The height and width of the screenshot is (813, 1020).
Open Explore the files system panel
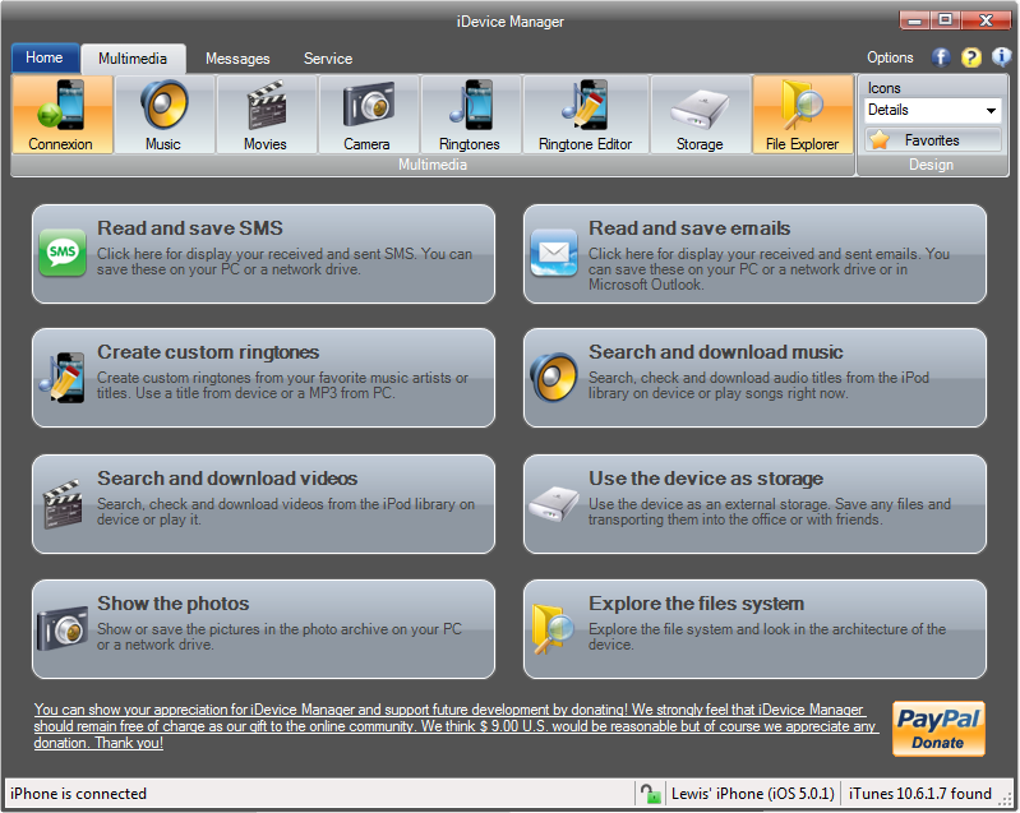(755, 629)
